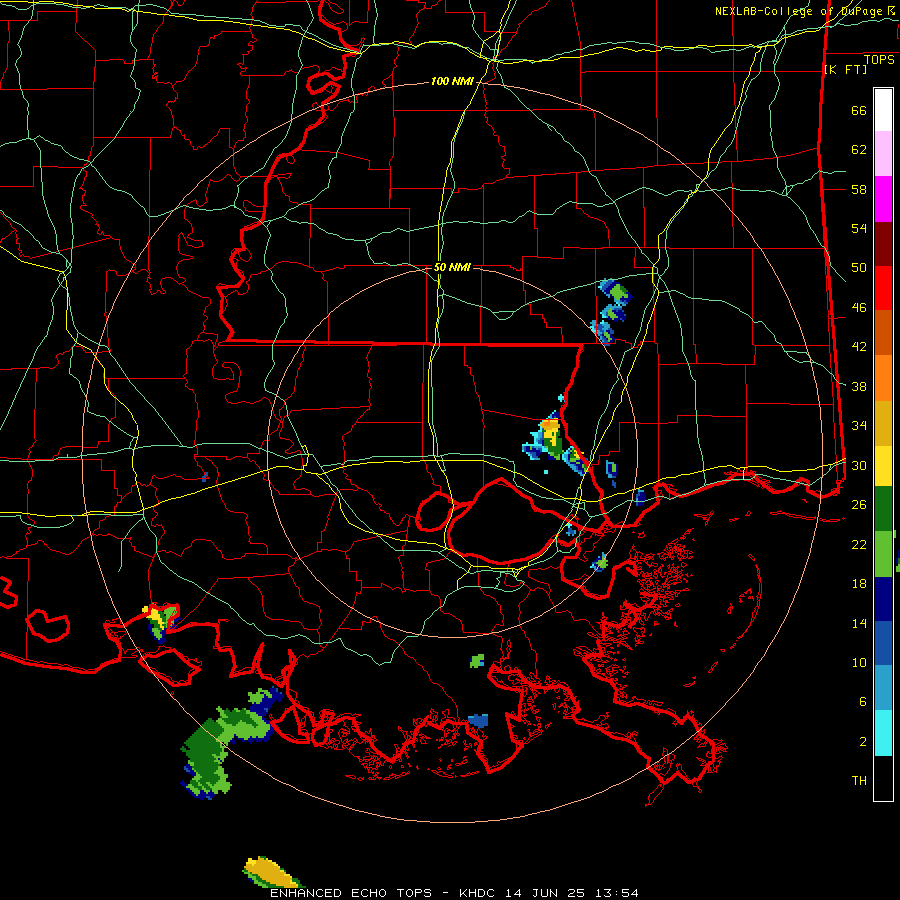Select the northeastern blue-green echo cluster
The image size is (900, 900).
click(x=612, y=312)
